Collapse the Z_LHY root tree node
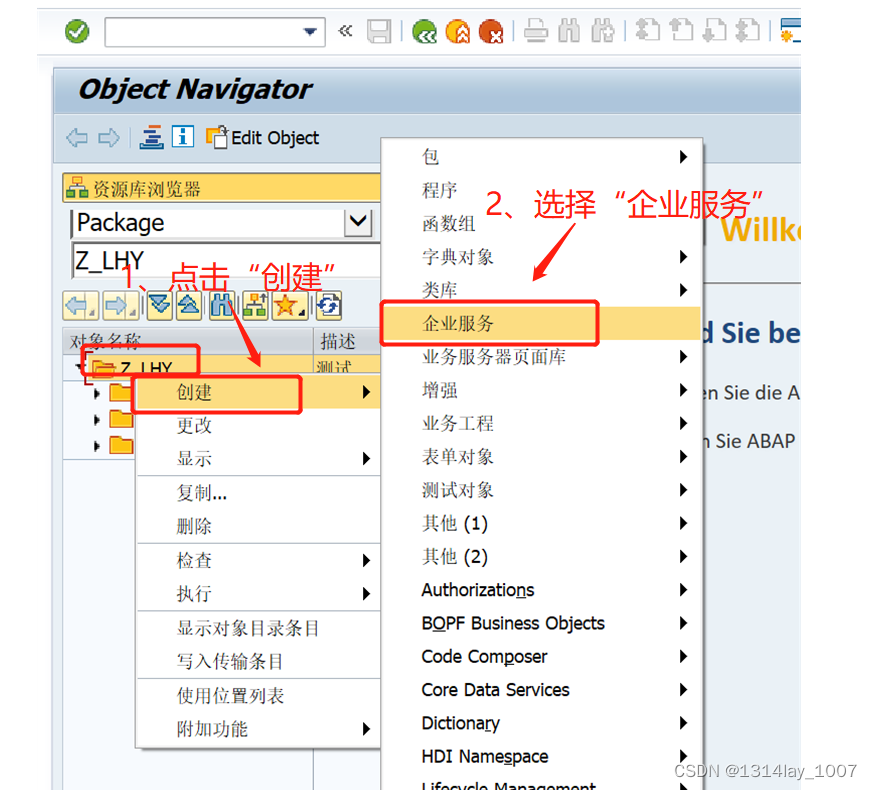Image resolution: width=872 pixels, height=790 pixels. (x=78, y=366)
